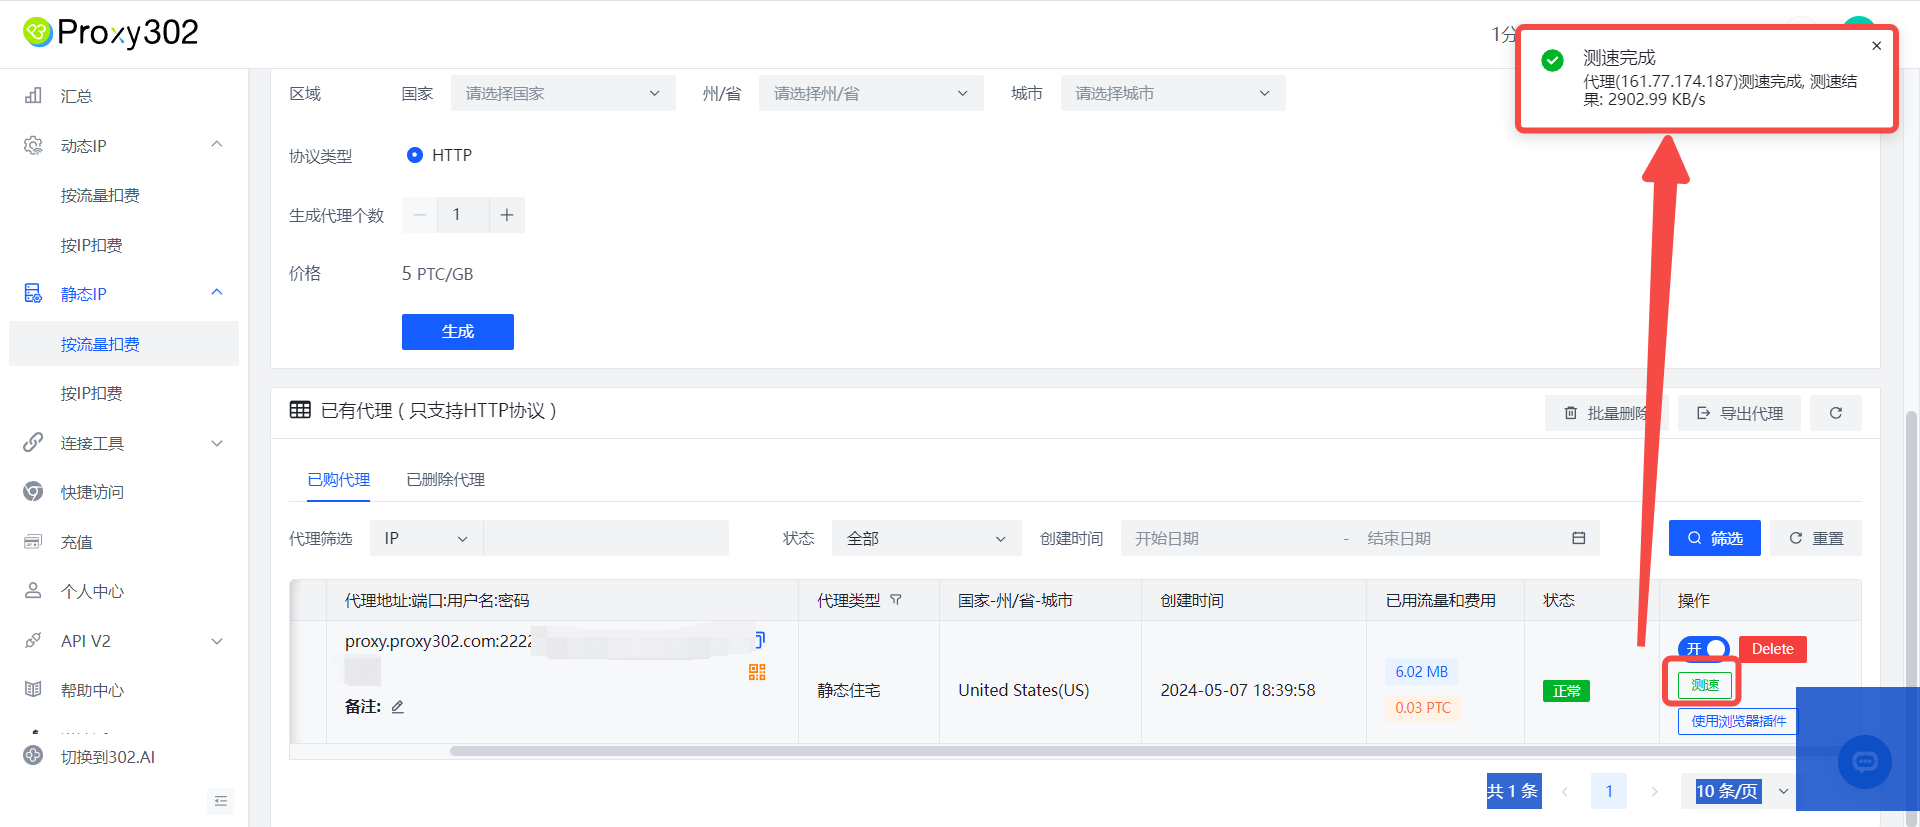The height and width of the screenshot is (827, 1920).
Task: Click the 开始日期 start date field
Action: coord(1230,538)
